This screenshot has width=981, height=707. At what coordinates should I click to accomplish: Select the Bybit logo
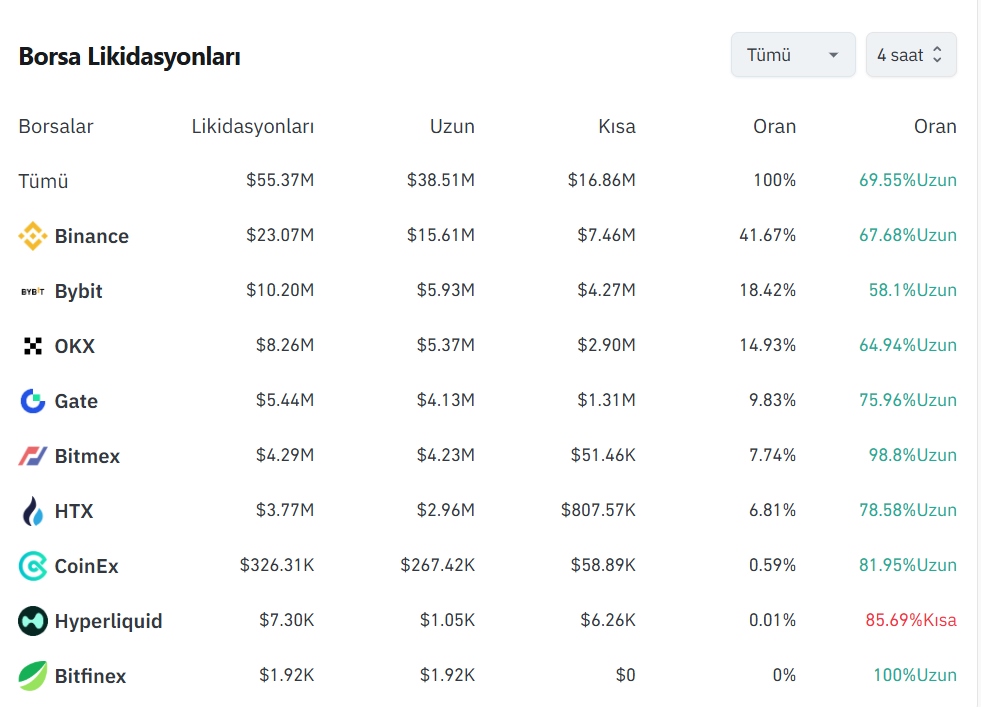point(30,290)
